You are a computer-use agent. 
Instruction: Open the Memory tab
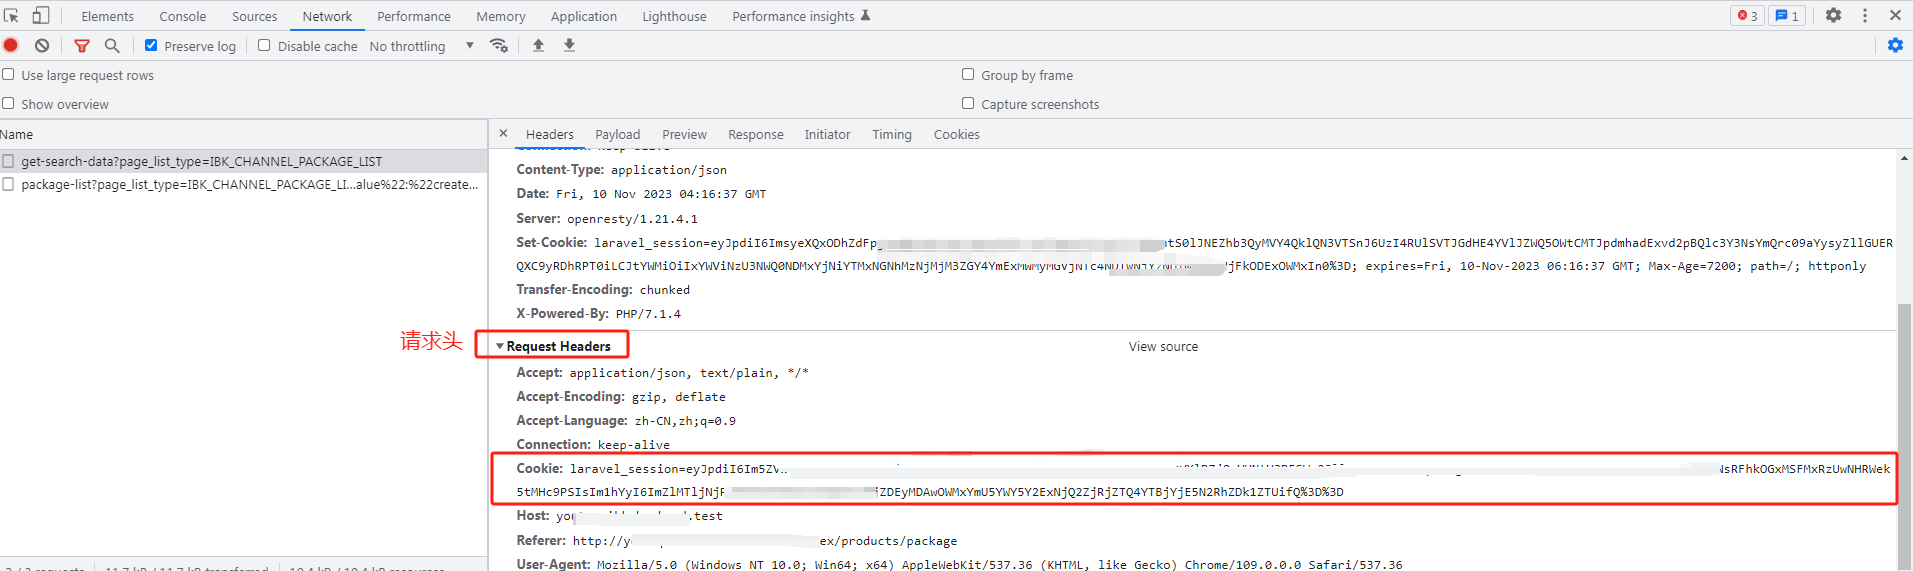(501, 16)
